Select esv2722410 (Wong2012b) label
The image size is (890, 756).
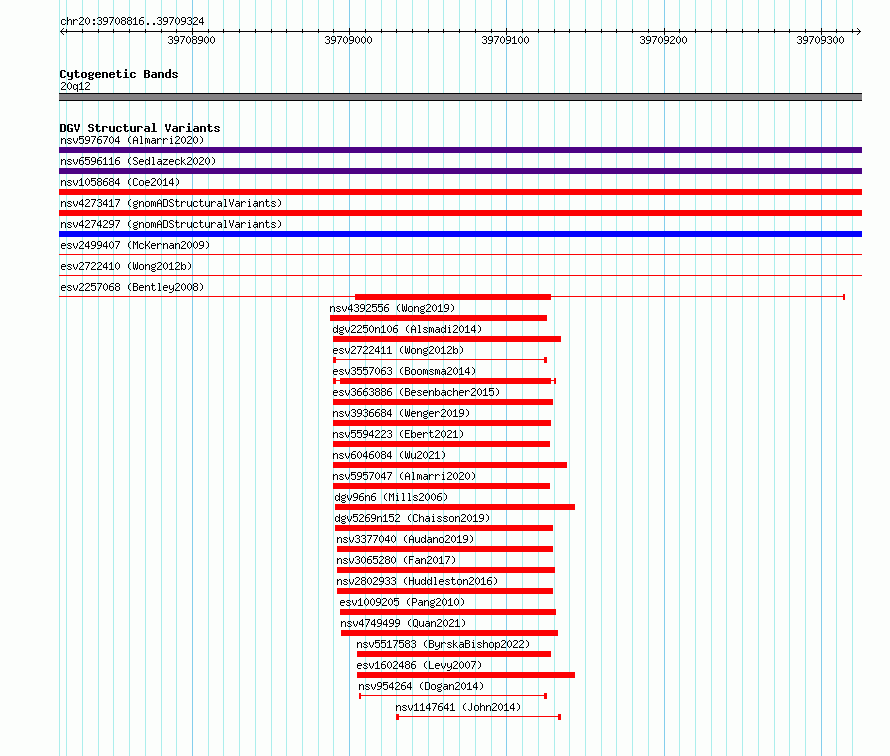tap(126, 266)
